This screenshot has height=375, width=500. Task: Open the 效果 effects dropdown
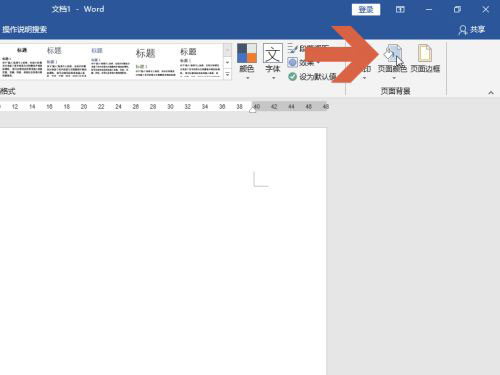coord(303,62)
